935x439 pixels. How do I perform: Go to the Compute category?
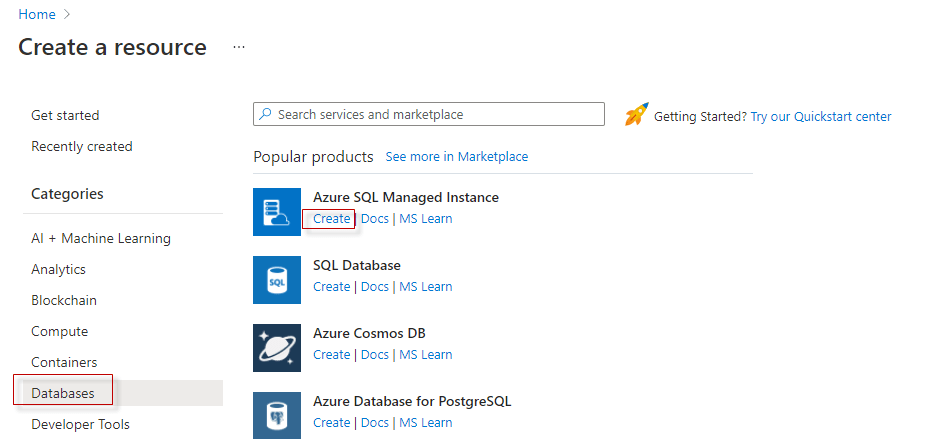(59, 331)
